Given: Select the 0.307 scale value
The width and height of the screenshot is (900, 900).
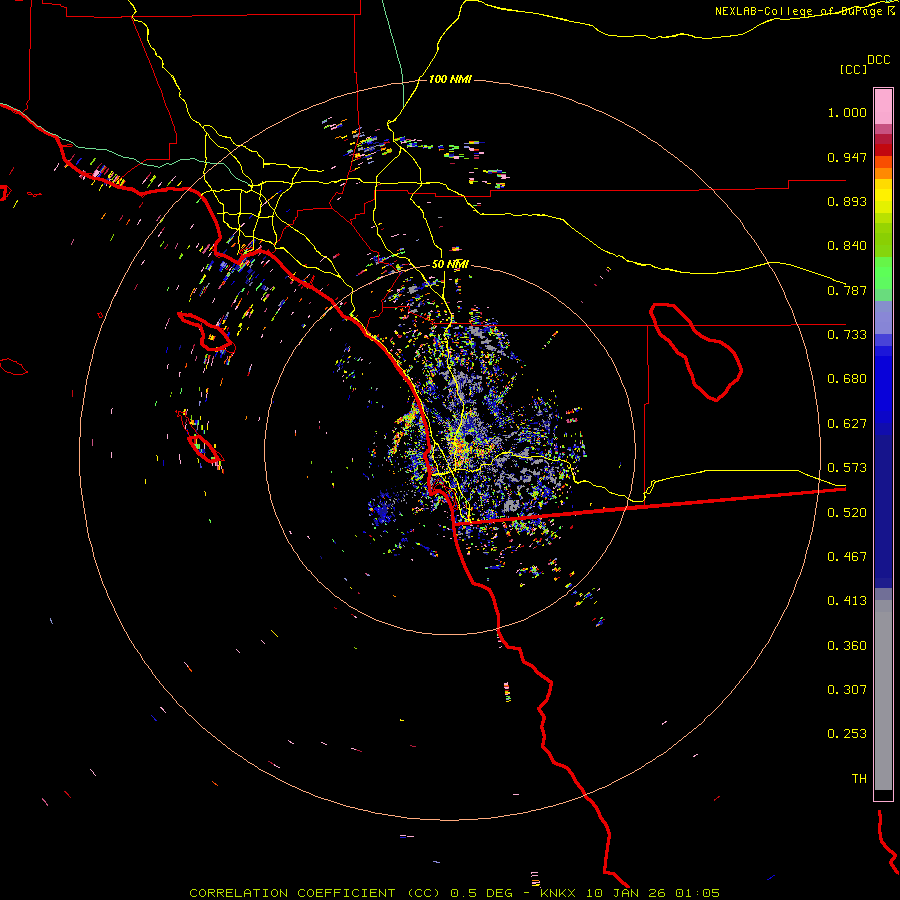Looking at the screenshot, I should tap(847, 690).
